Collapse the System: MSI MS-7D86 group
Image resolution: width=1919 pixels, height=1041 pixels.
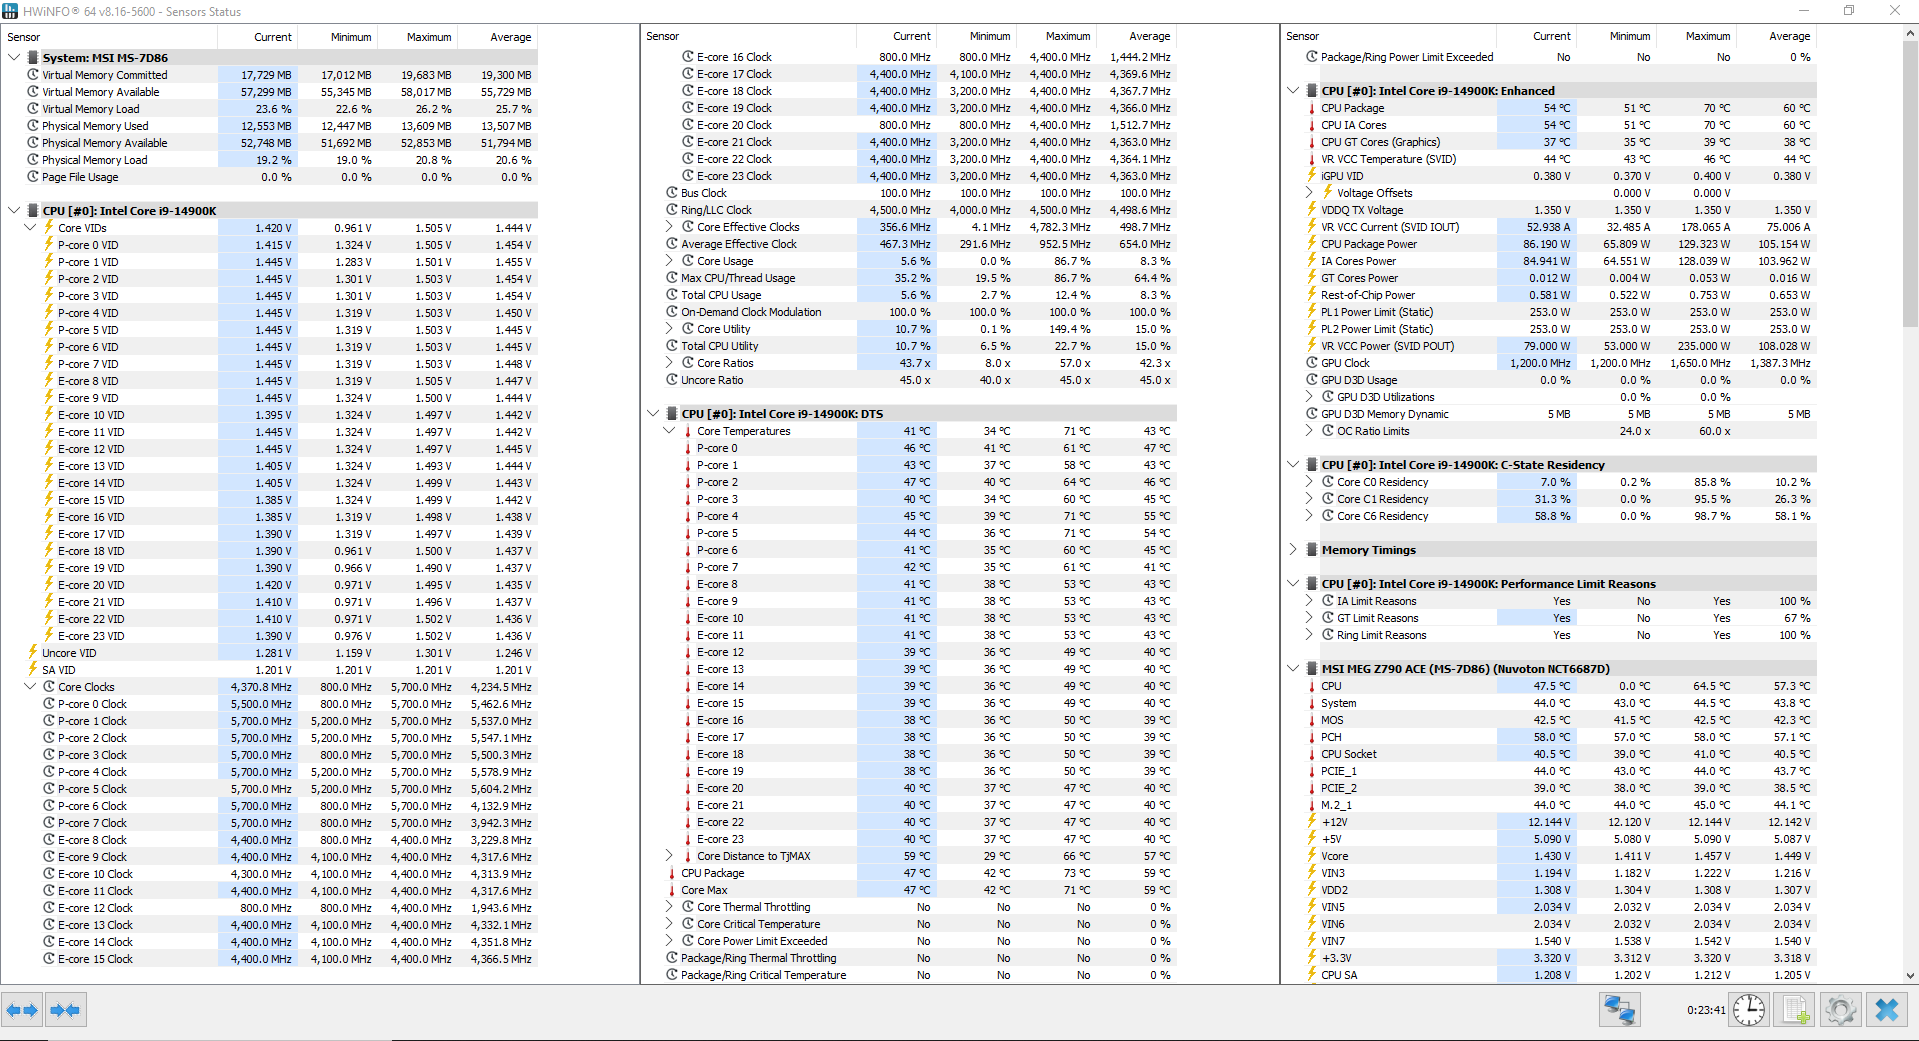coord(14,58)
